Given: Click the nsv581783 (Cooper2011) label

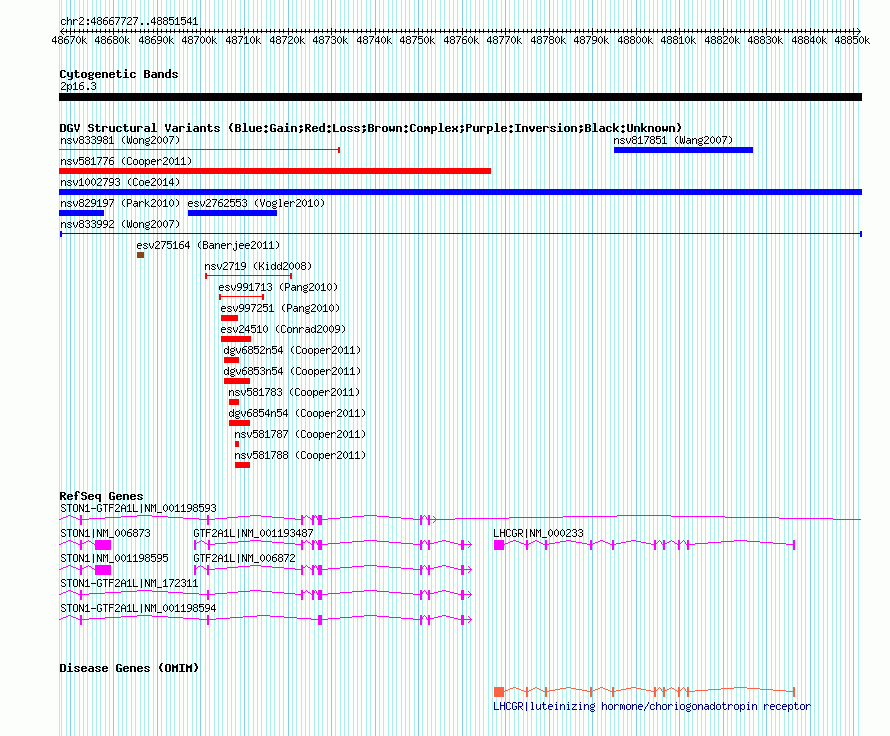Looking at the screenshot, I should (x=293, y=392).
